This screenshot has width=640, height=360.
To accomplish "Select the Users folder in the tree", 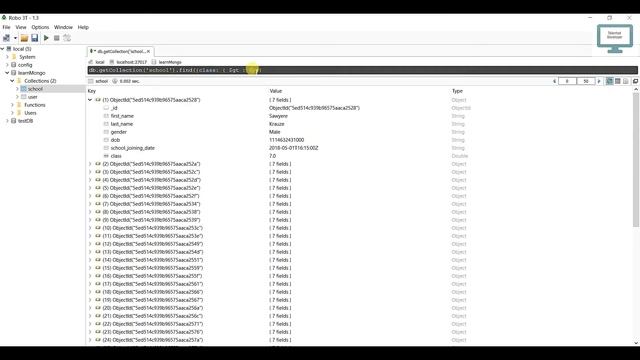I will (30, 113).
